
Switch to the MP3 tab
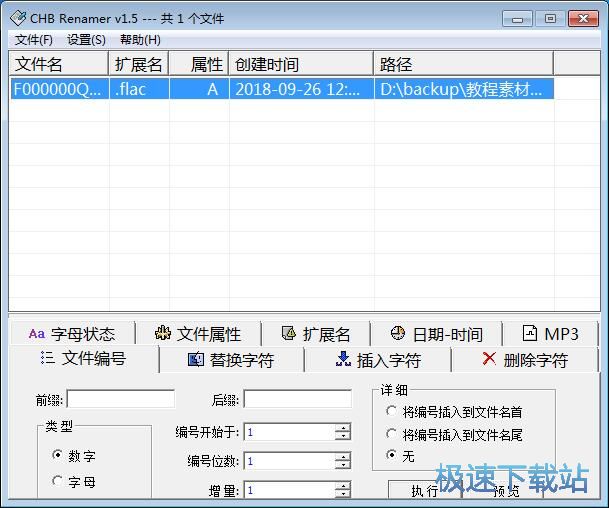[550, 334]
